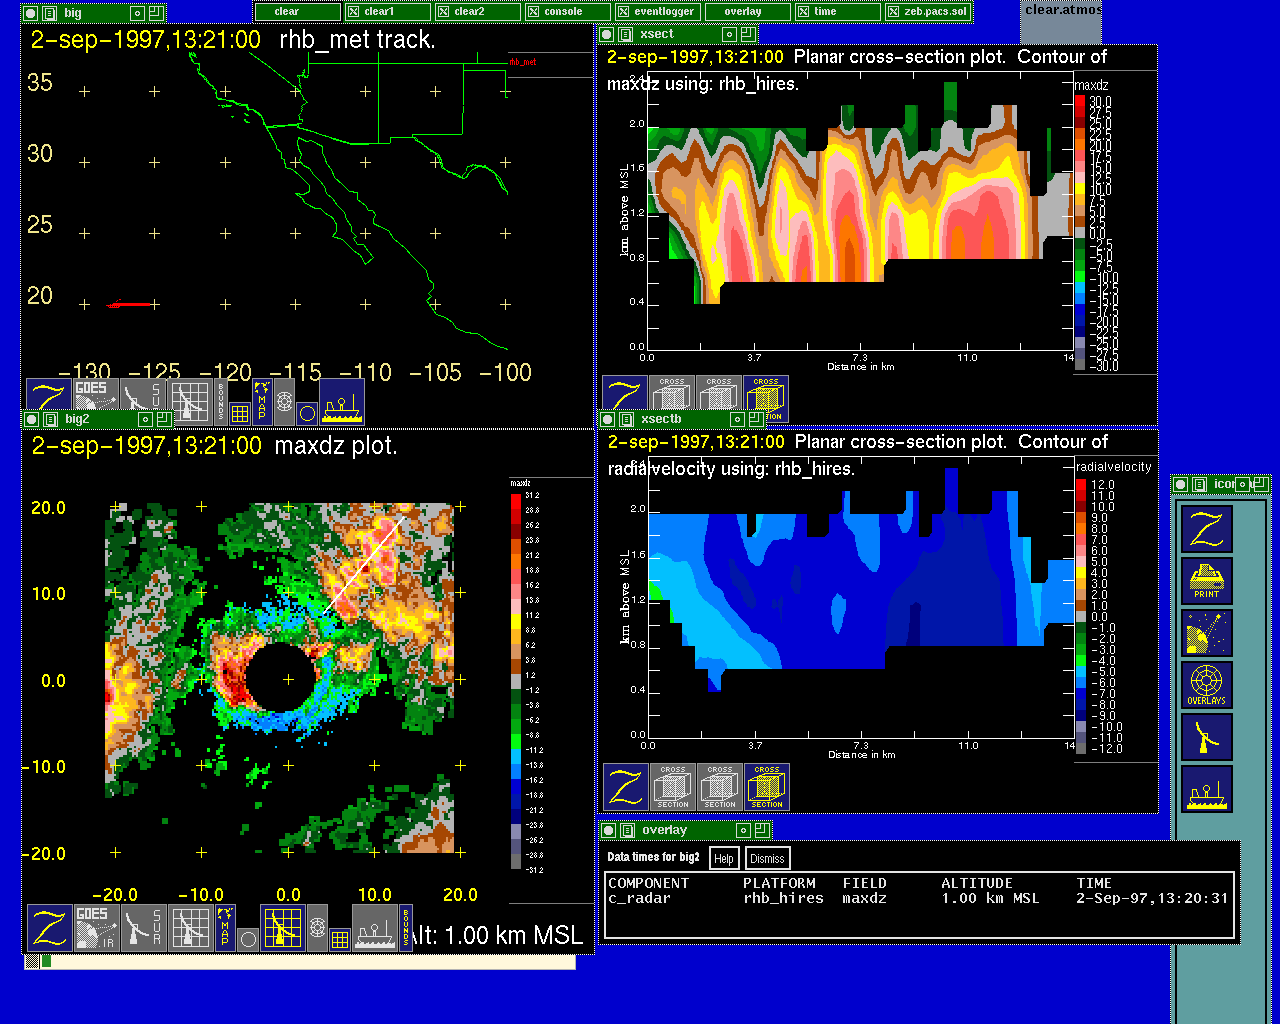Screen dimensions: 1280x1024
Task: Click the BOUNDS icon beside the altitude label
Action: (406, 927)
